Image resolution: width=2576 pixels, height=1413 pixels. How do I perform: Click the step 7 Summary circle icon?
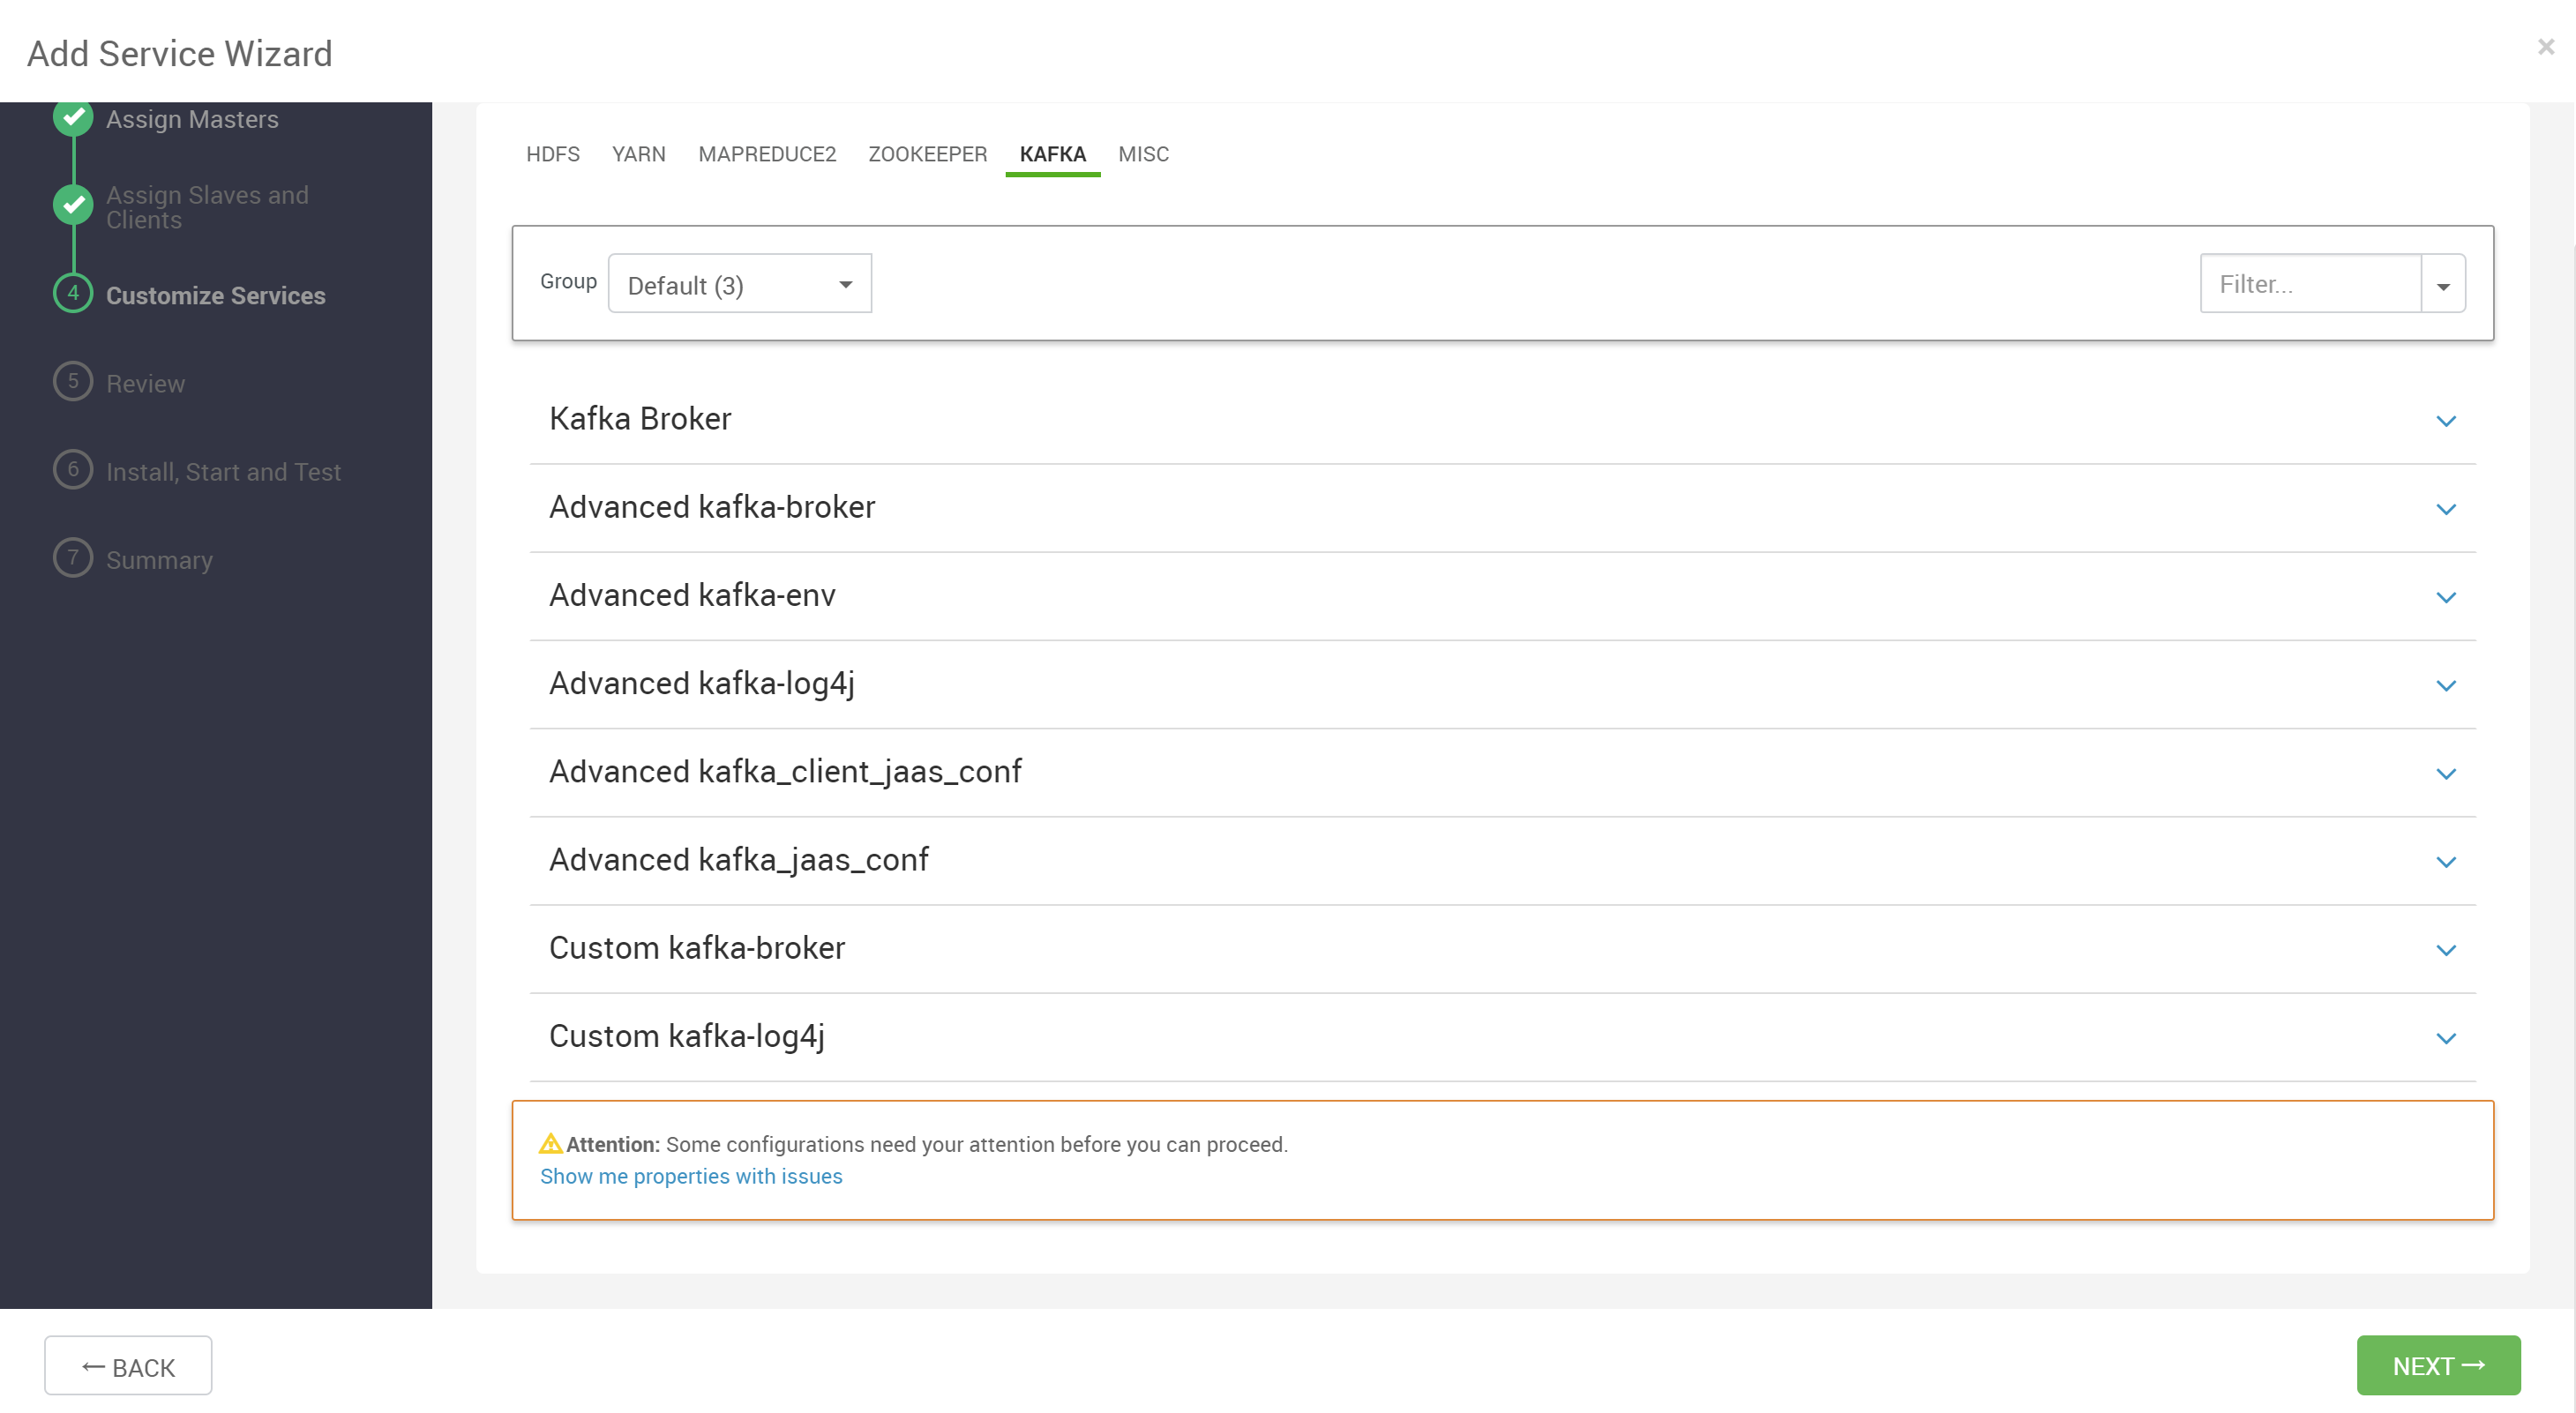73,557
